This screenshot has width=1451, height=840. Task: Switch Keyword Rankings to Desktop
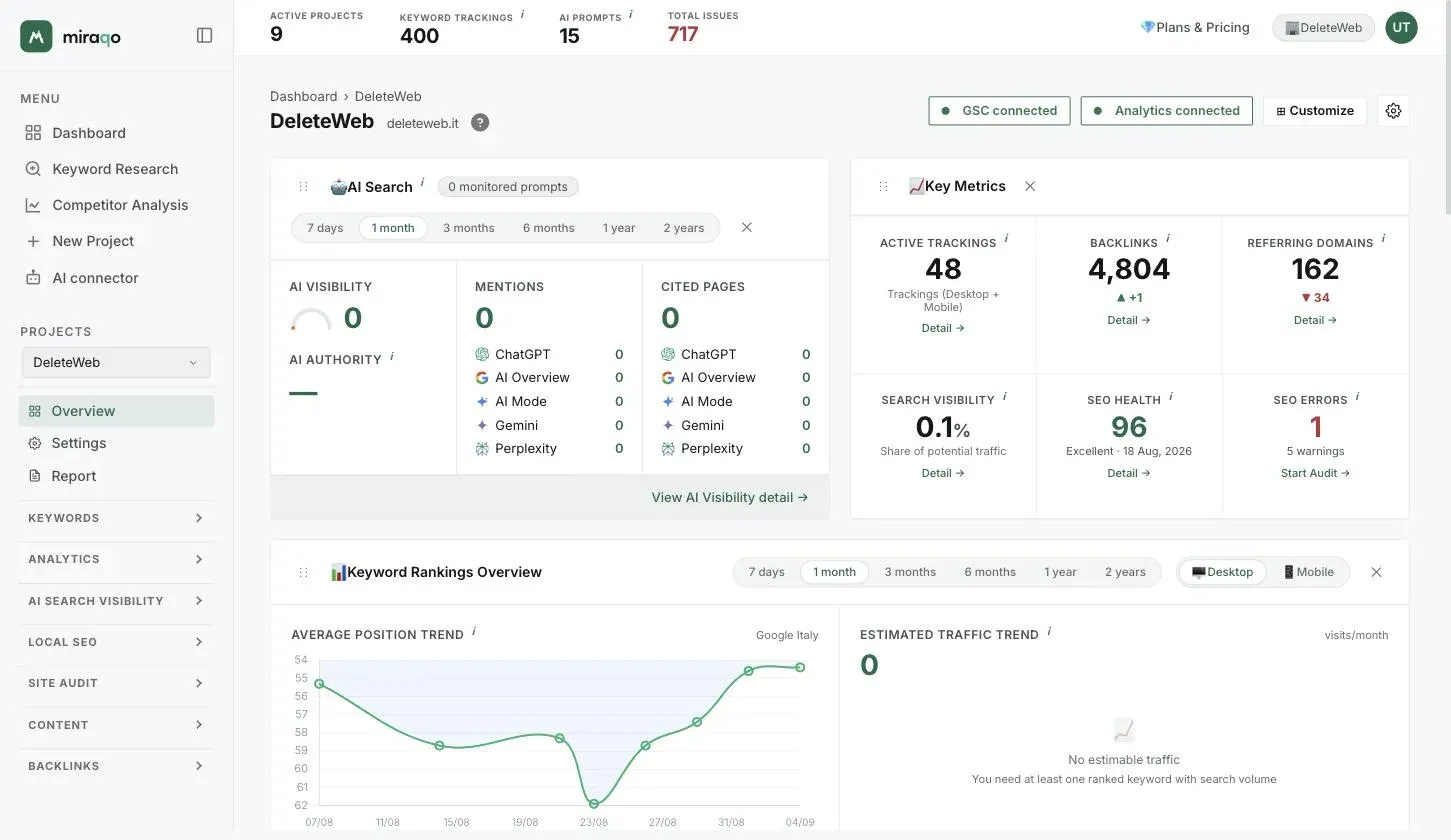(1222, 572)
